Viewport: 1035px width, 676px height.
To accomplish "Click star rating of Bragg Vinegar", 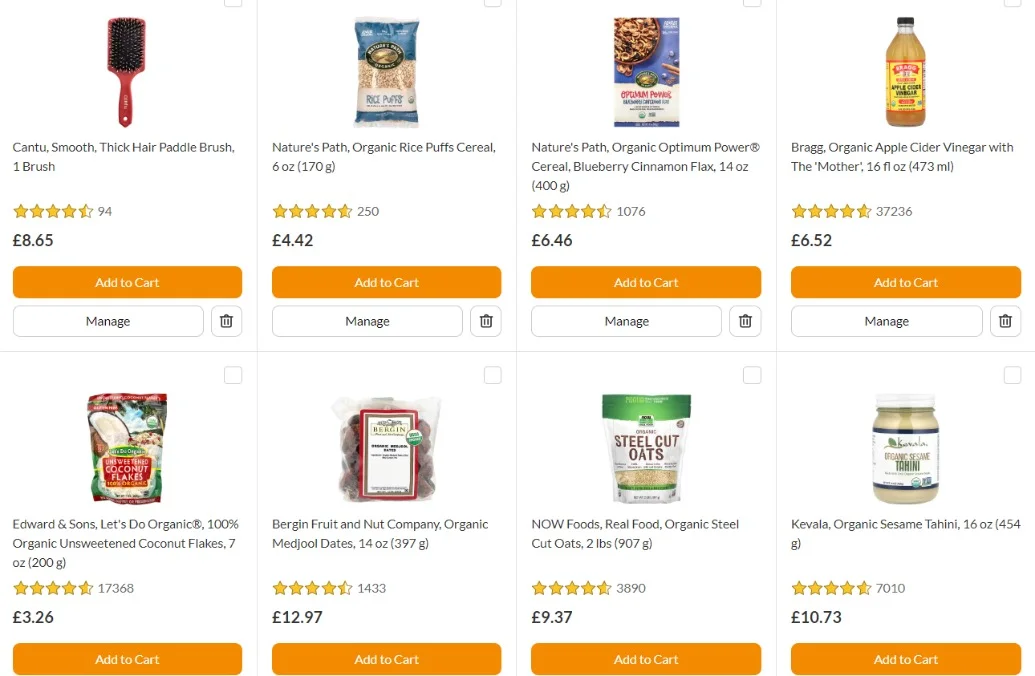I will pos(831,211).
